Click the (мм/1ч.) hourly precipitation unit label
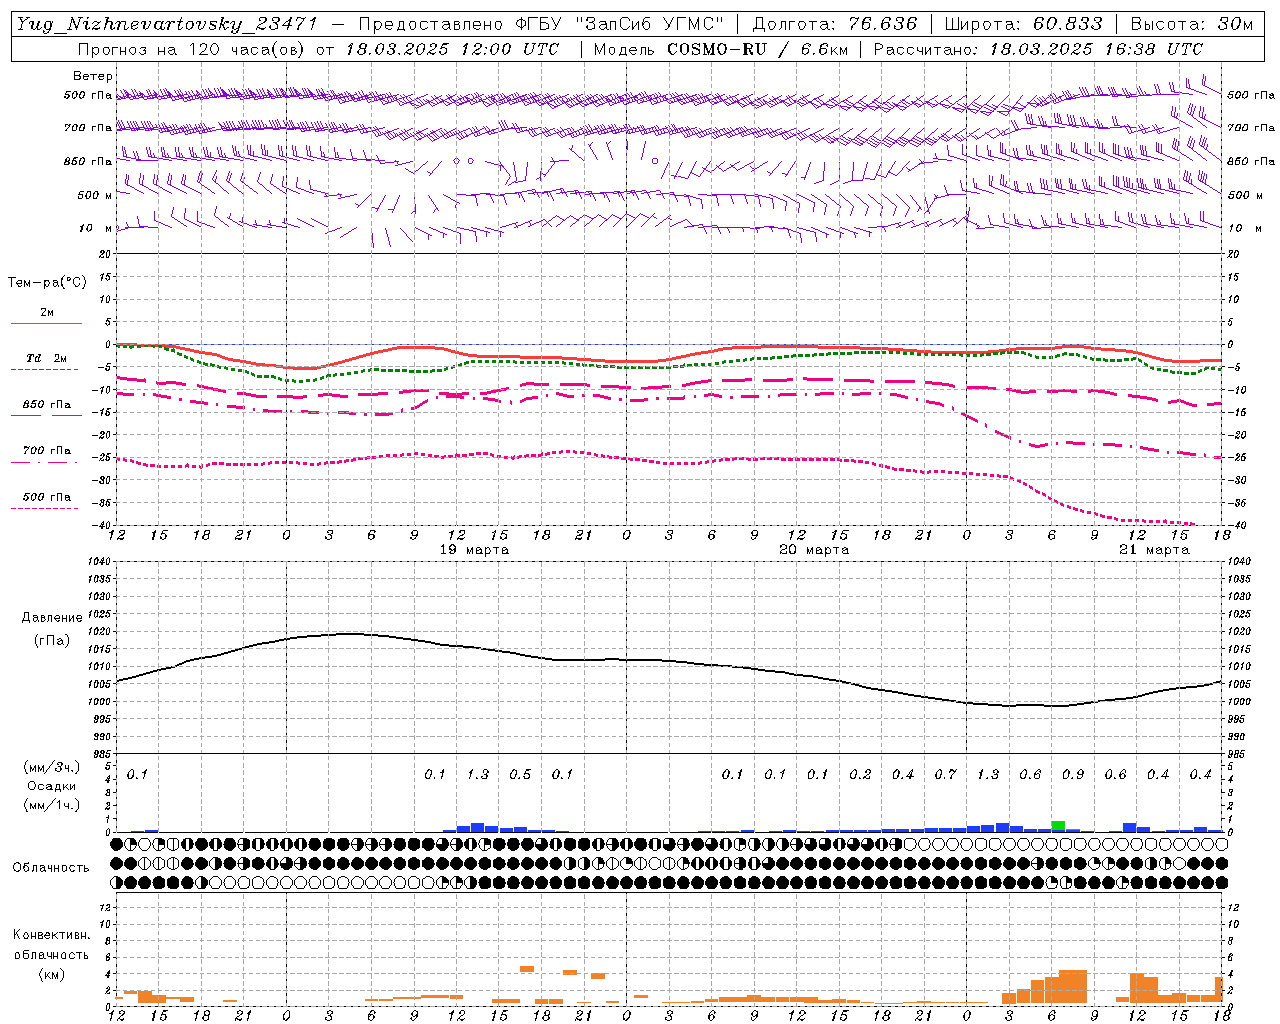1280x1024 pixels. click(52, 805)
